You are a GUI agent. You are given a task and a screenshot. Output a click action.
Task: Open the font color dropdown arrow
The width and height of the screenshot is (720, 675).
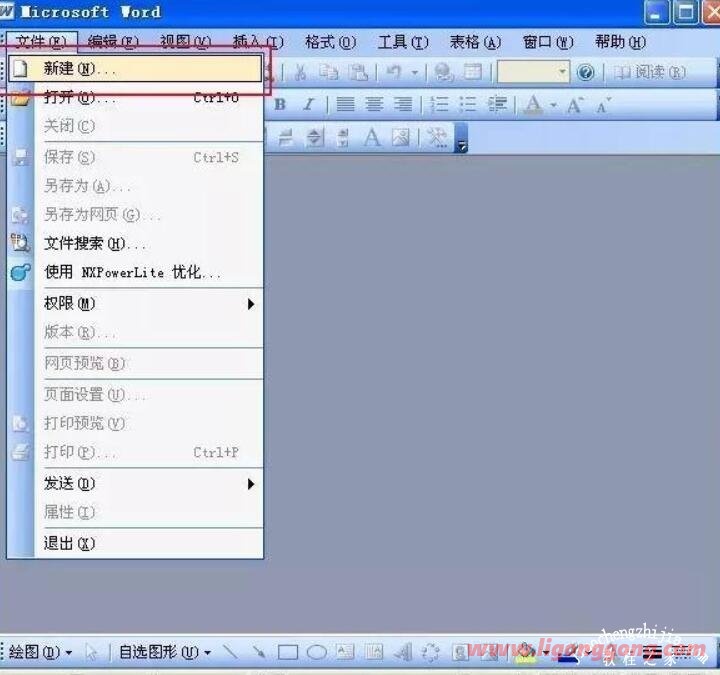click(553, 105)
